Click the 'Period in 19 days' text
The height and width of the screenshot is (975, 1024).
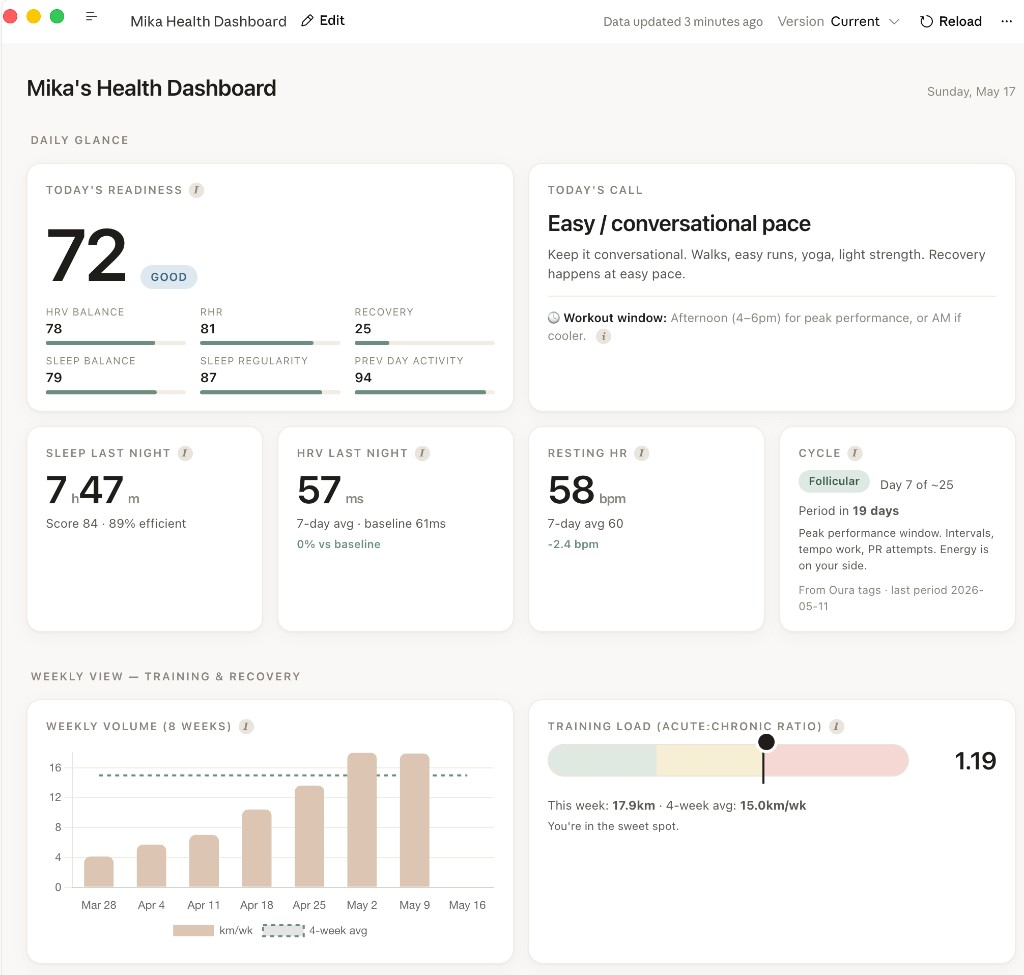pyautogui.click(x=848, y=511)
